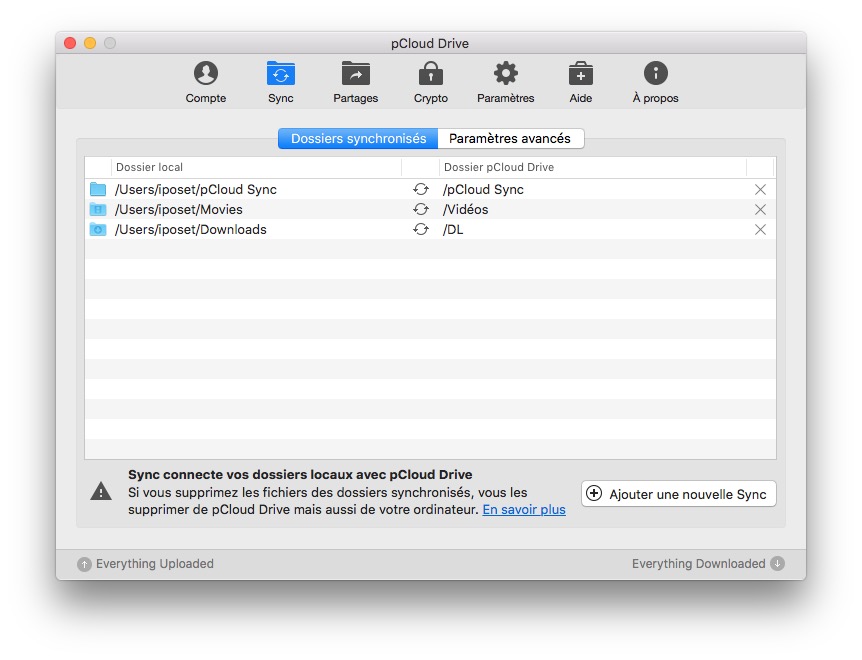The image size is (862, 660).
Task: Select /Users/iposet/Downloads local path
Action: point(191,230)
